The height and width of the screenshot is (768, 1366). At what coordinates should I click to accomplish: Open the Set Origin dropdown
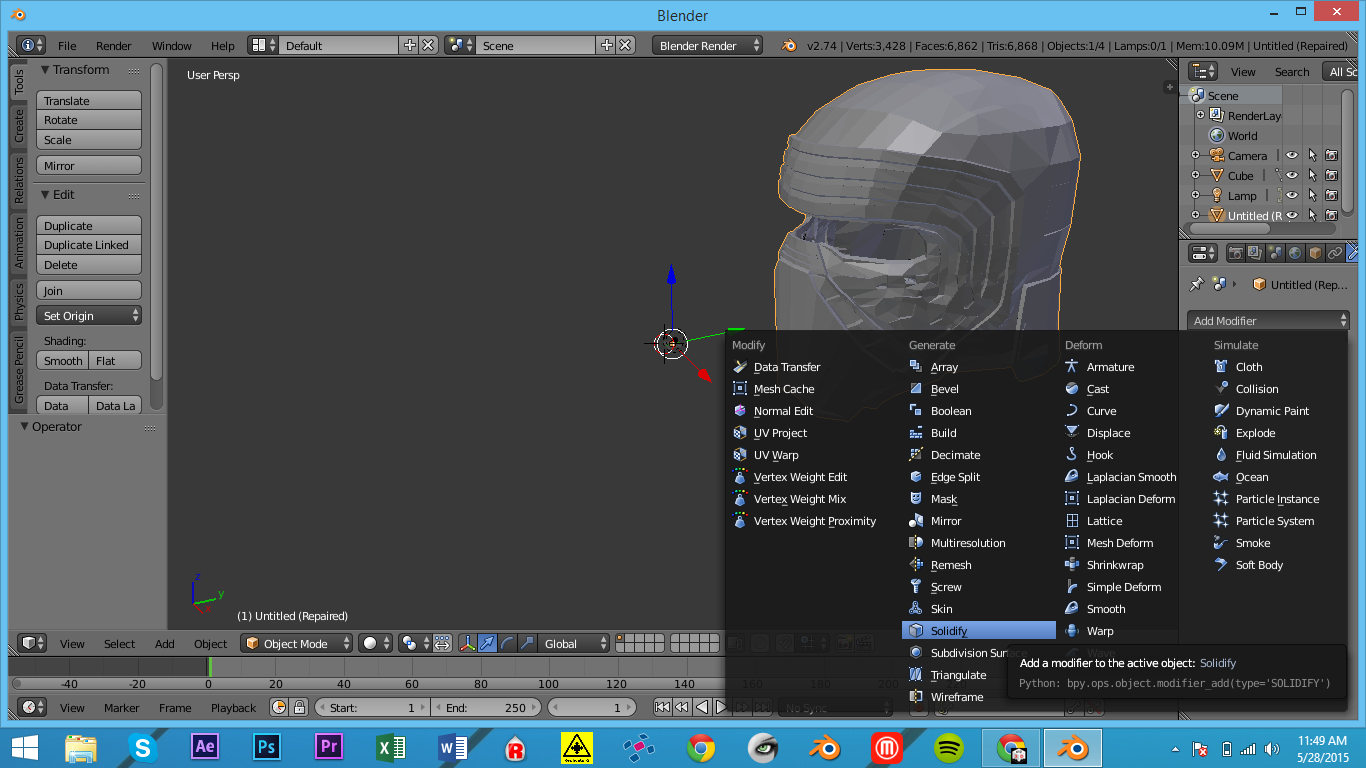tap(89, 316)
